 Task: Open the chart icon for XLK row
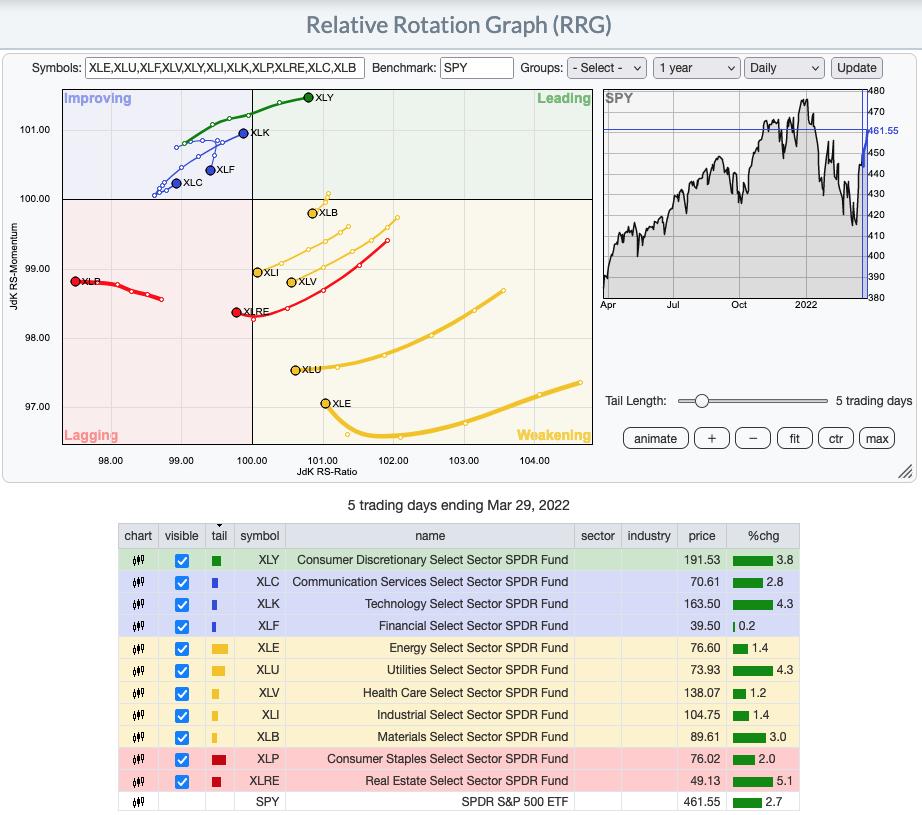[138, 604]
